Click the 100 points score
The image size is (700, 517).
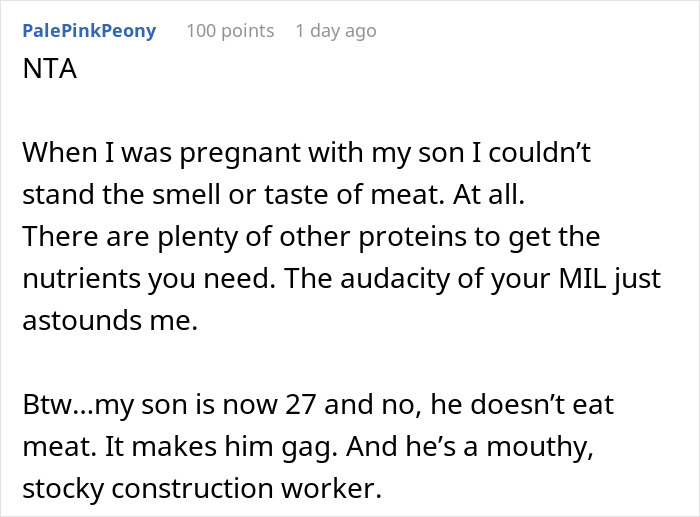[230, 31]
